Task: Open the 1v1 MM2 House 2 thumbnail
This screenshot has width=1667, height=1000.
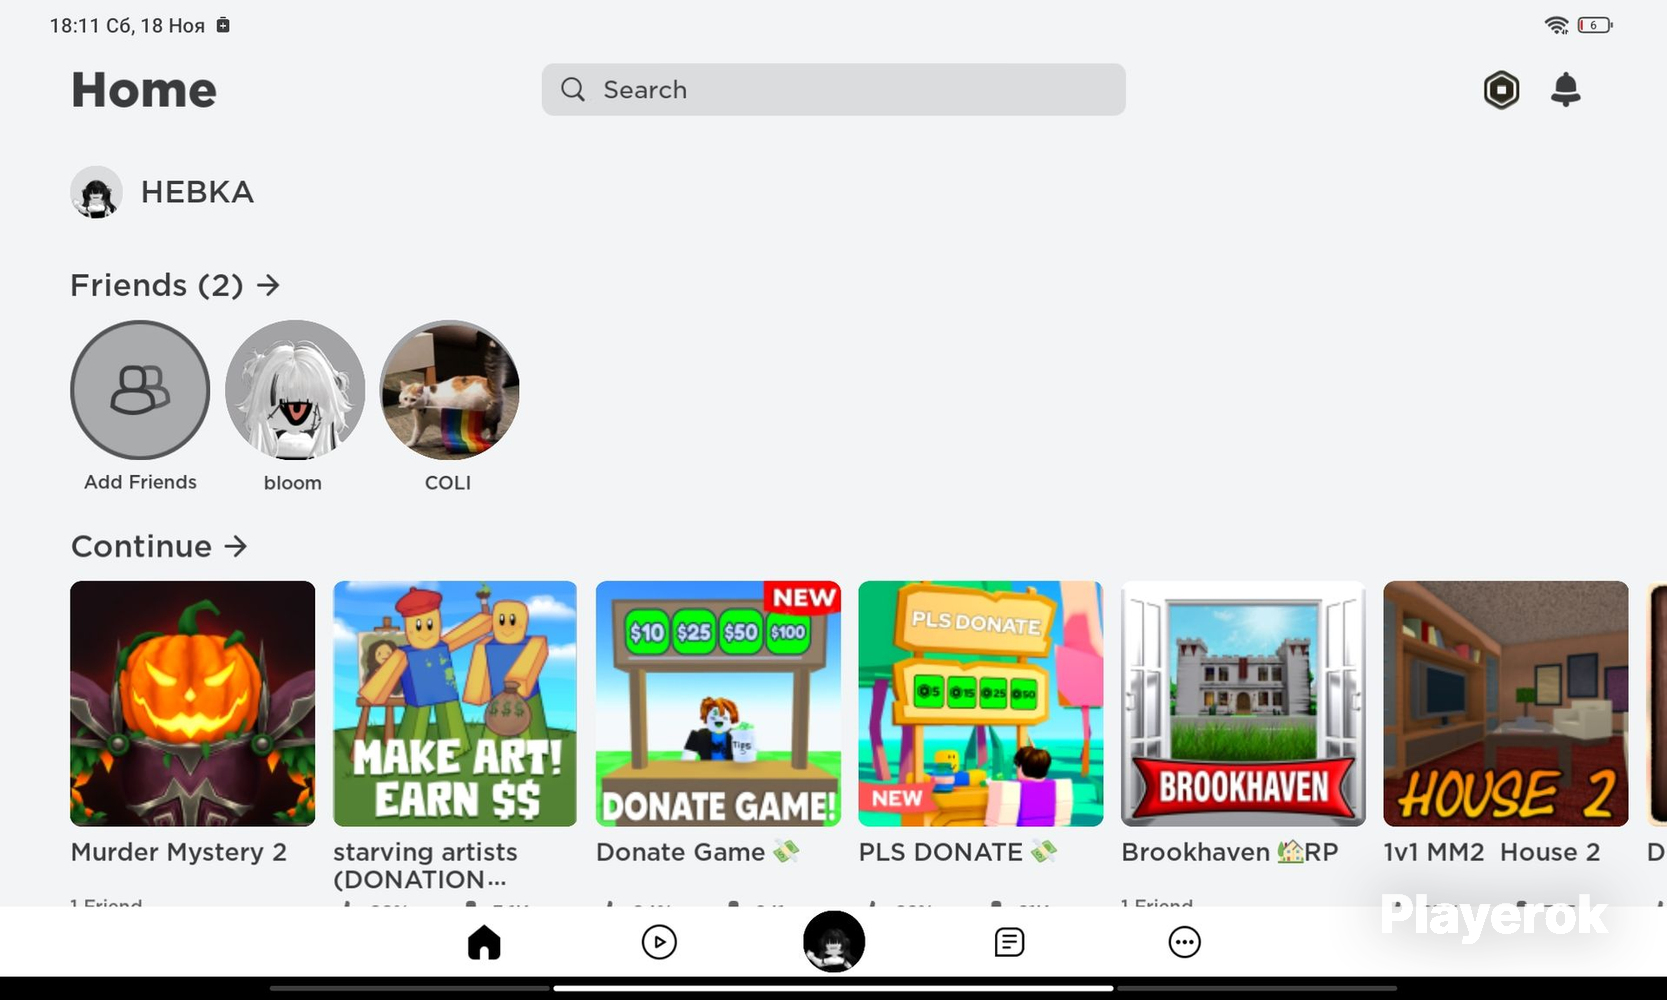Action: (x=1506, y=704)
